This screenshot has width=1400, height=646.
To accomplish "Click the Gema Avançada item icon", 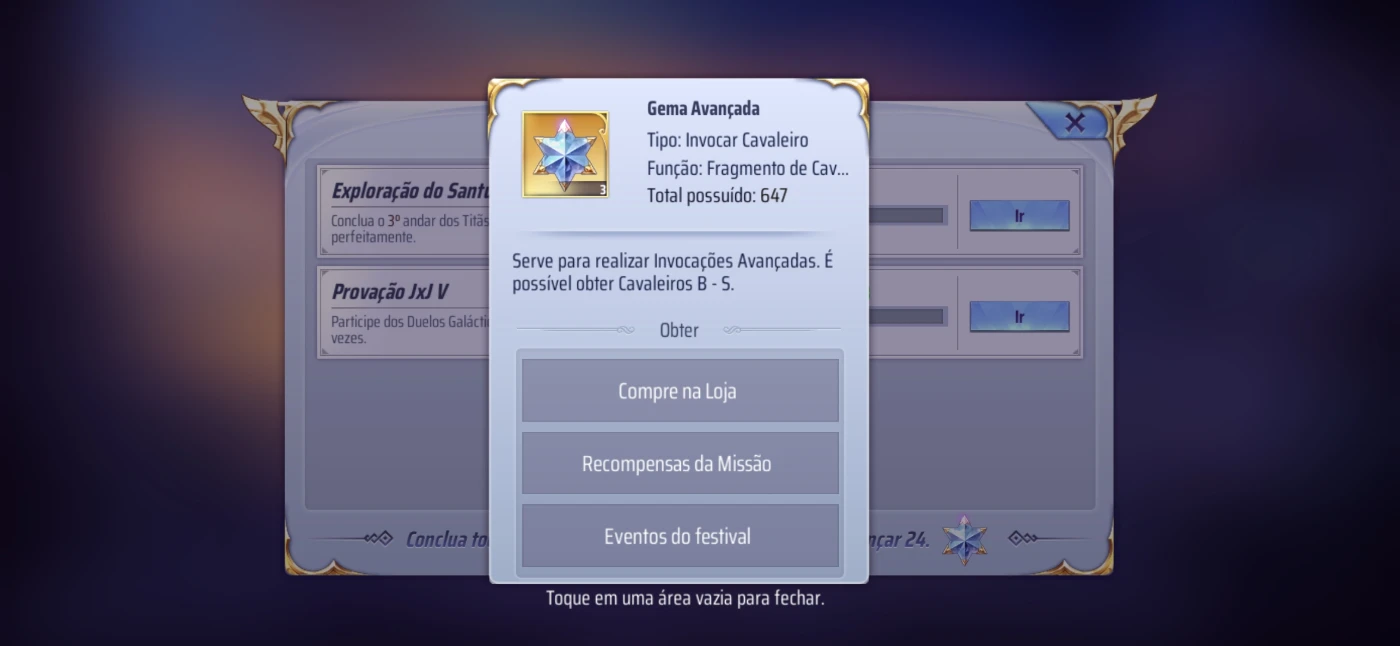I will click(565, 154).
